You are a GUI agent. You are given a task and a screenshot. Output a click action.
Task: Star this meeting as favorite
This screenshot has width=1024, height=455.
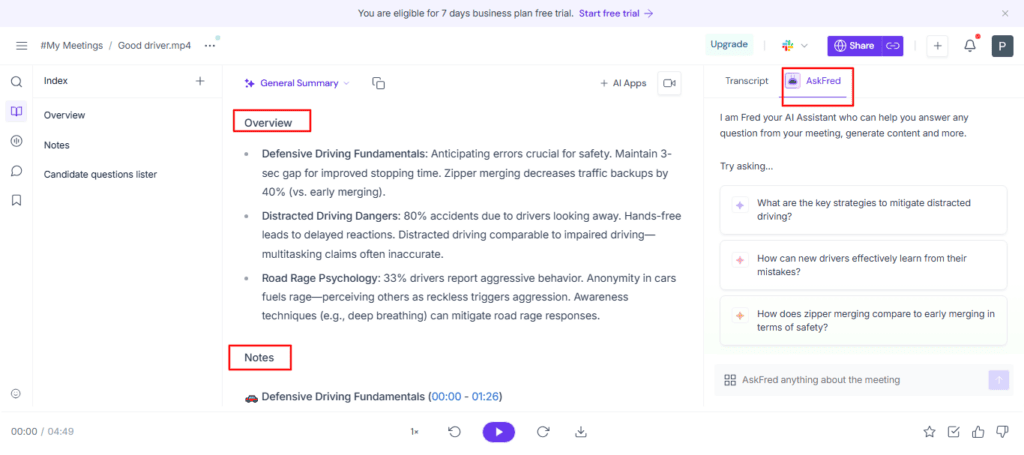point(929,432)
